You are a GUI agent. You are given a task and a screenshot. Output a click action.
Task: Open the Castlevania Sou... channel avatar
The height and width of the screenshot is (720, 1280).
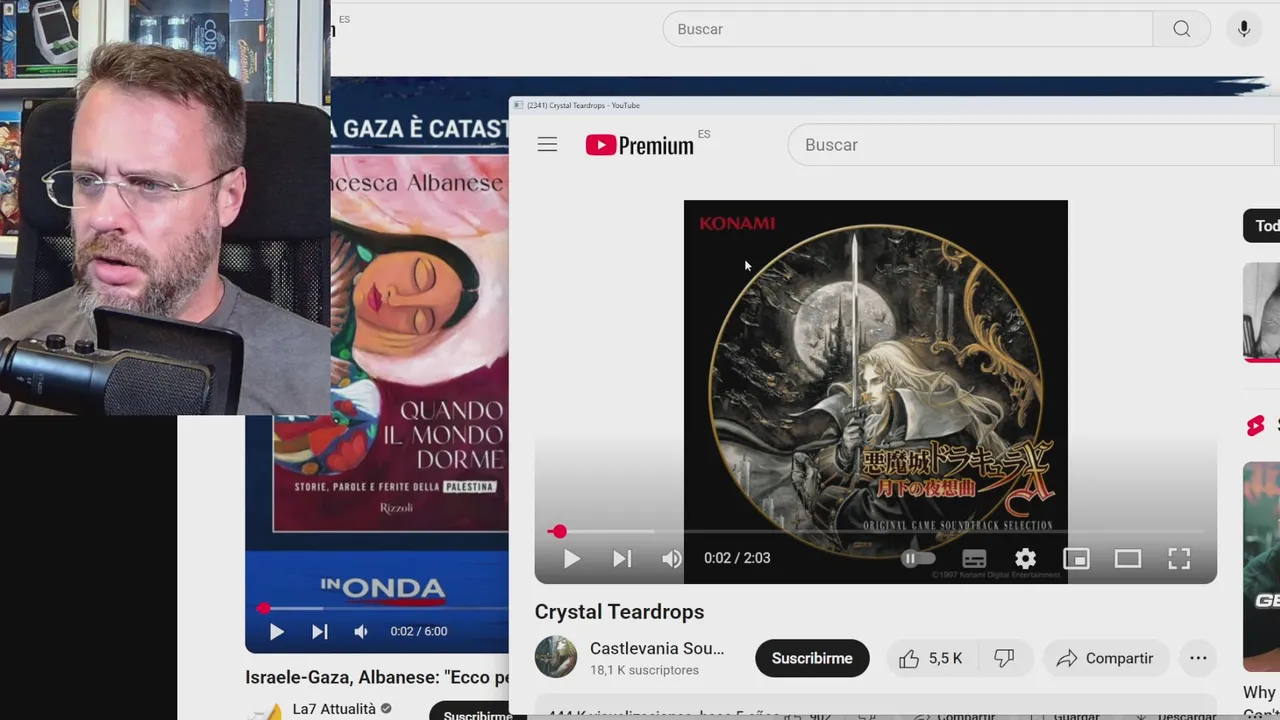click(556, 657)
